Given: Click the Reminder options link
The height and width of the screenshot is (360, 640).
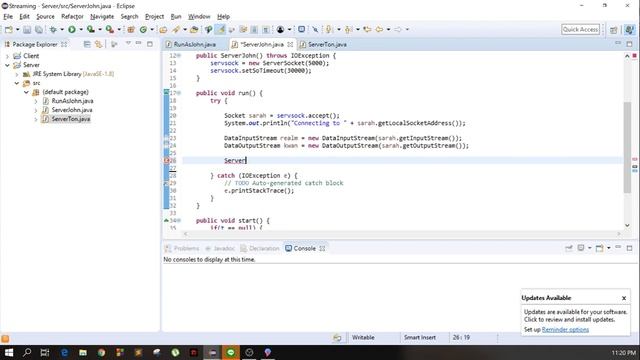Looking at the screenshot, I should point(565,329).
